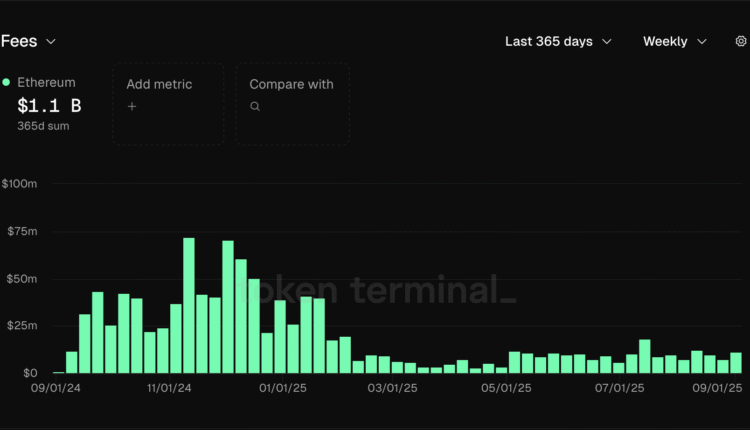Select the tallest bar in the chart
Viewport: 750px width, 430px height.
pos(189,305)
